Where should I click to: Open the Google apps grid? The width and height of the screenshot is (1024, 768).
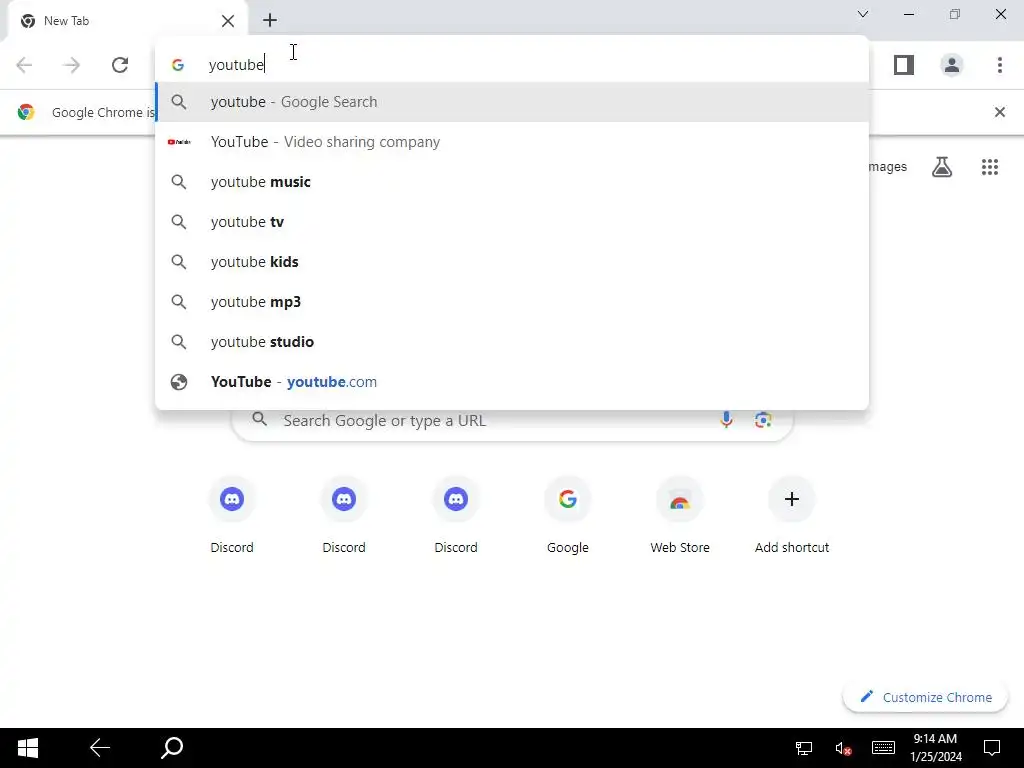[x=989, y=167]
